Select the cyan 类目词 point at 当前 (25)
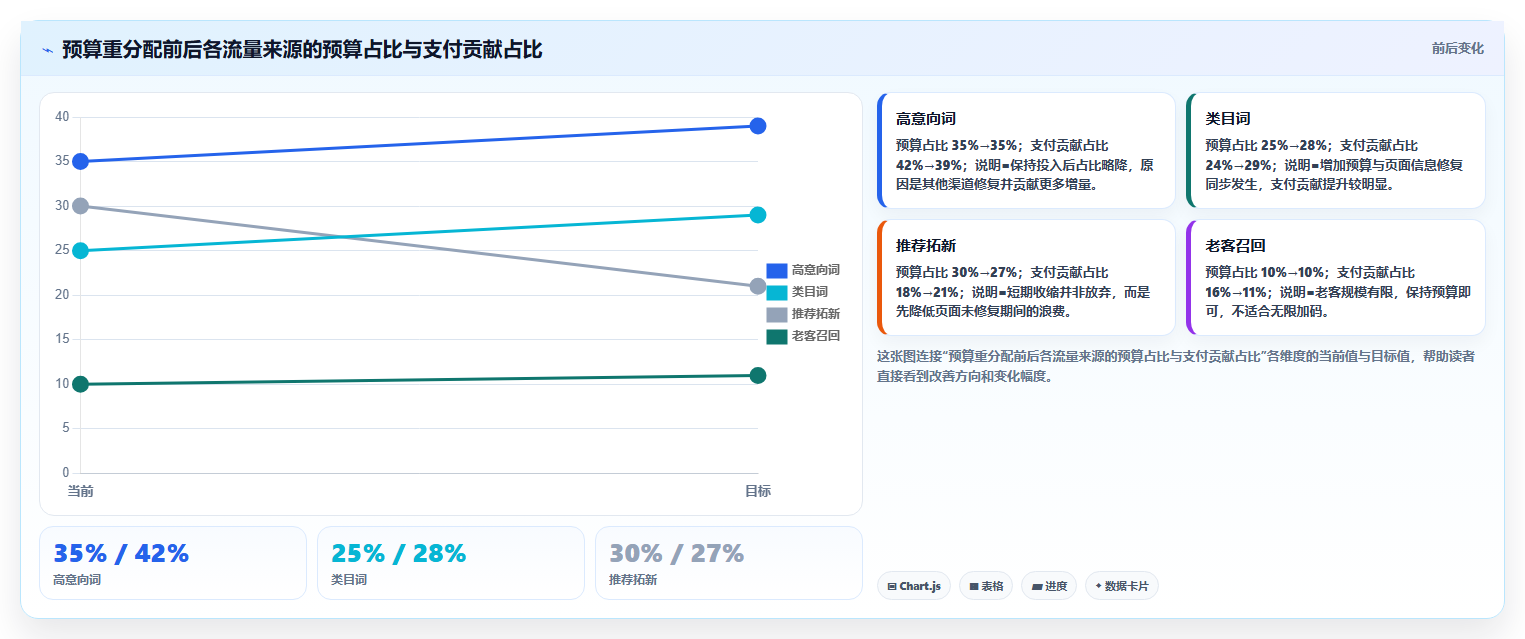Viewport: 1525px width, 639px height. point(80,250)
